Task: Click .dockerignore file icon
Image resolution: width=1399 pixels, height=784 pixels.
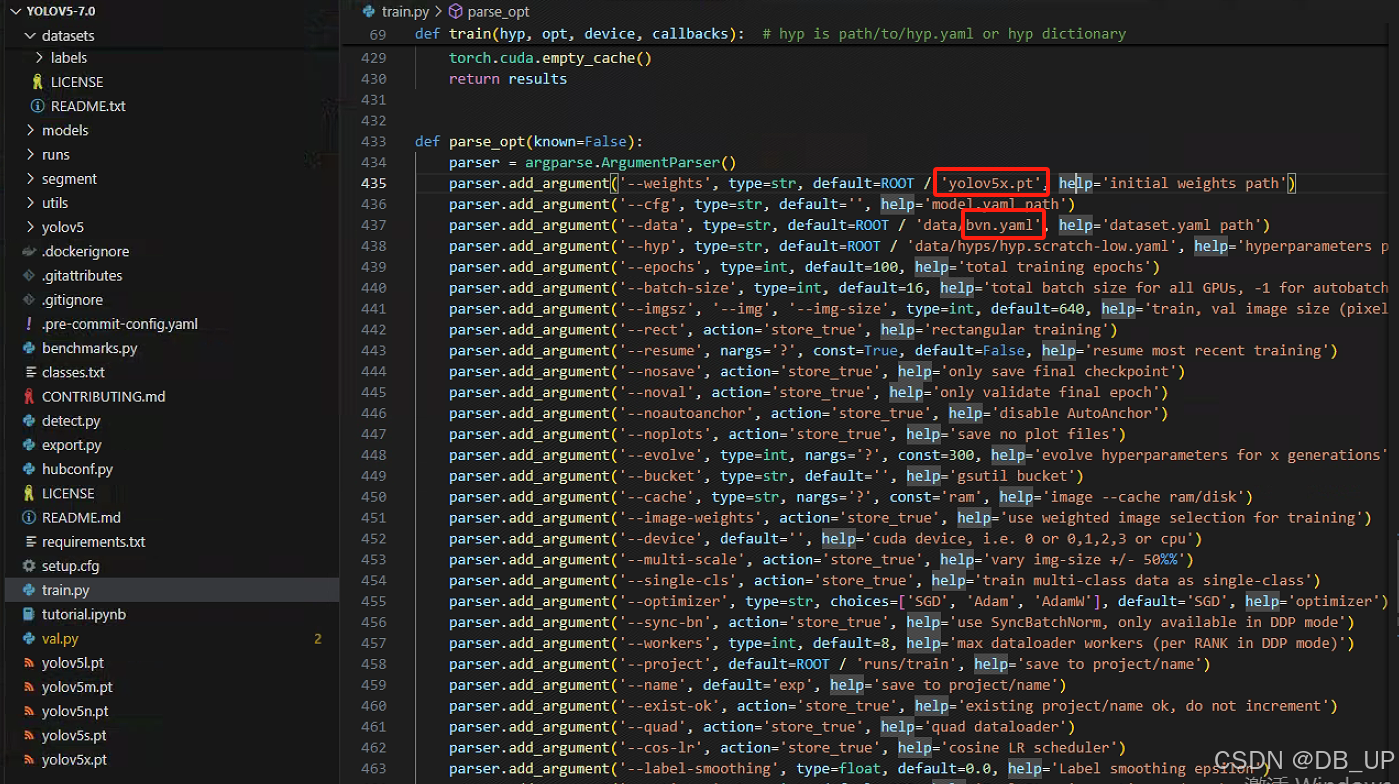Action: coord(29,251)
